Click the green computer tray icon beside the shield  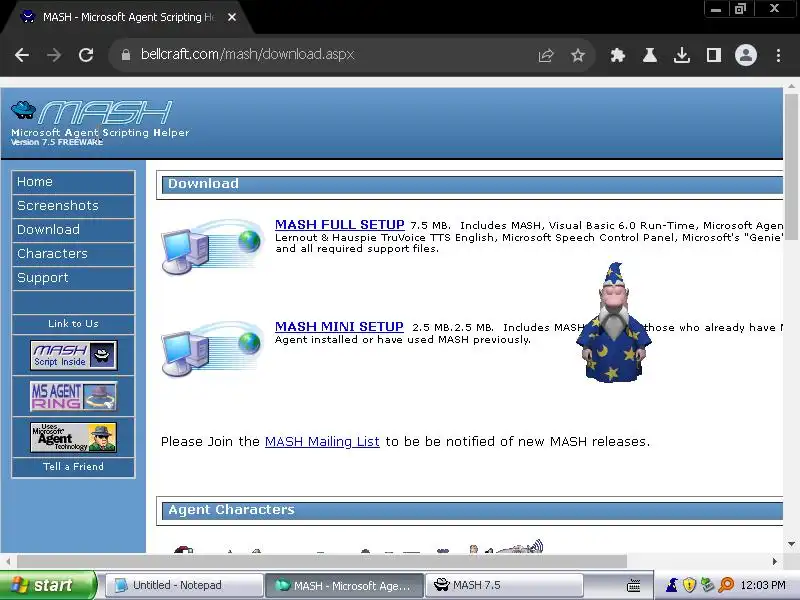click(707, 585)
